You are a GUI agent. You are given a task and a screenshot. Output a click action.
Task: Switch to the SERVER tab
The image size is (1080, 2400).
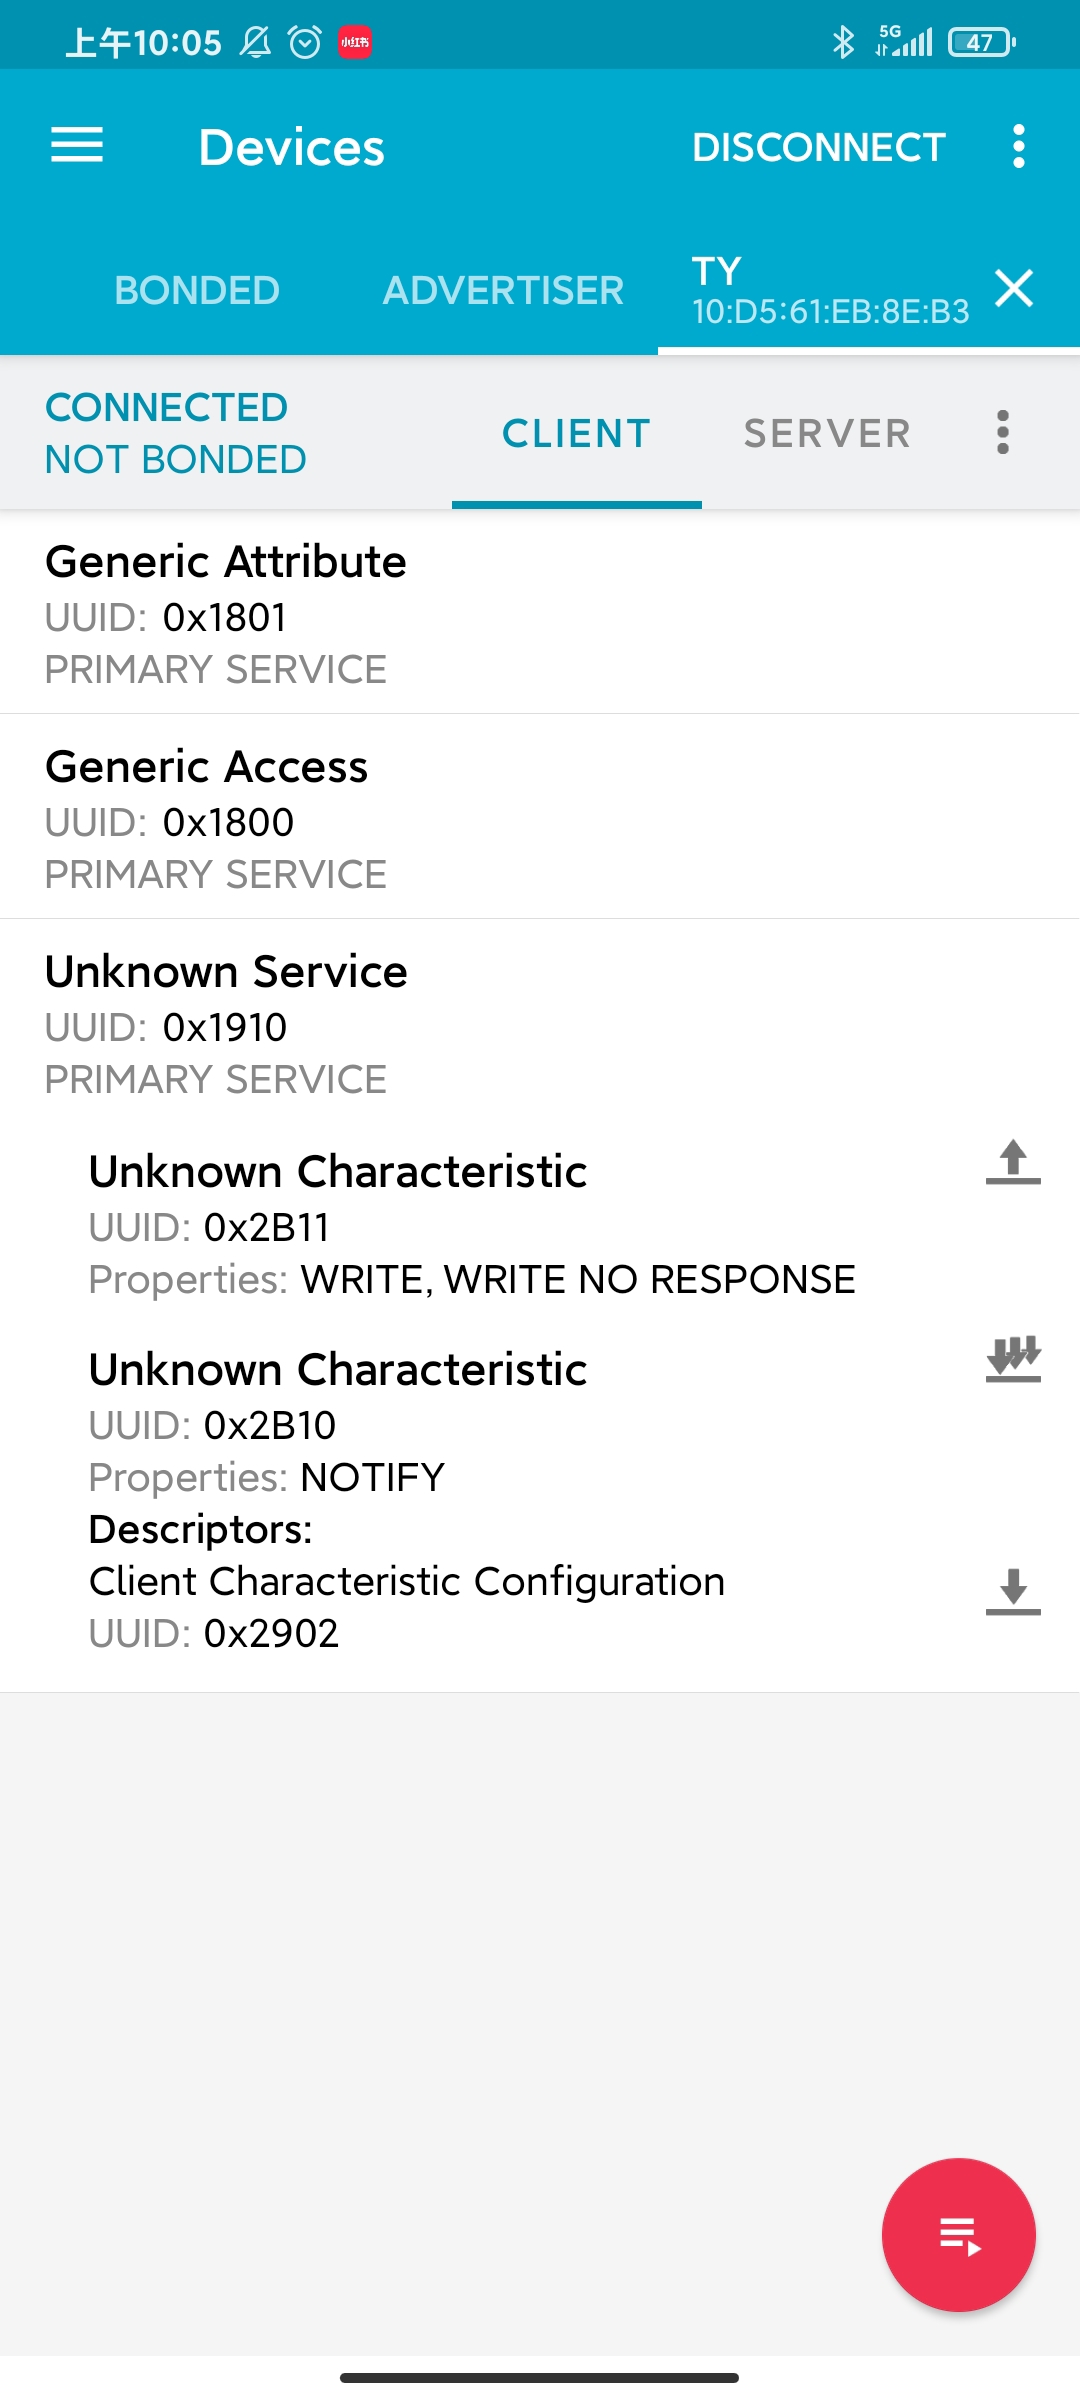[x=827, y=433]
